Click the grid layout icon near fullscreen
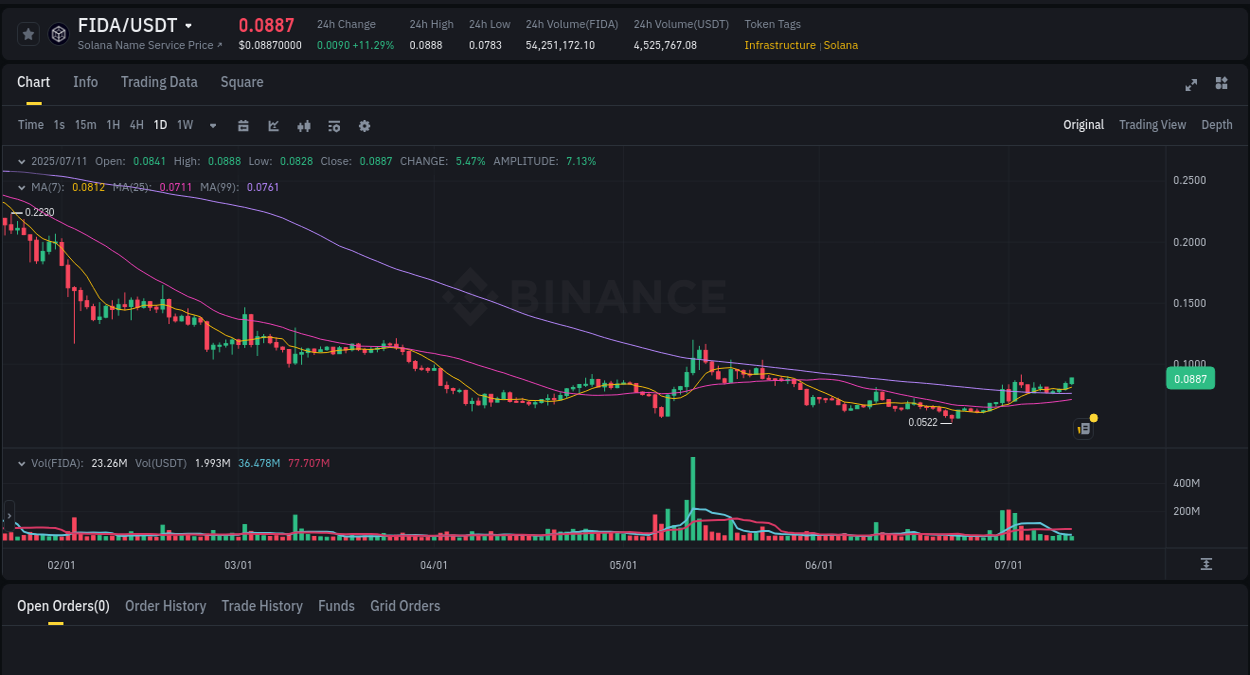The image size is (1250, 675). click(1221, 85)
